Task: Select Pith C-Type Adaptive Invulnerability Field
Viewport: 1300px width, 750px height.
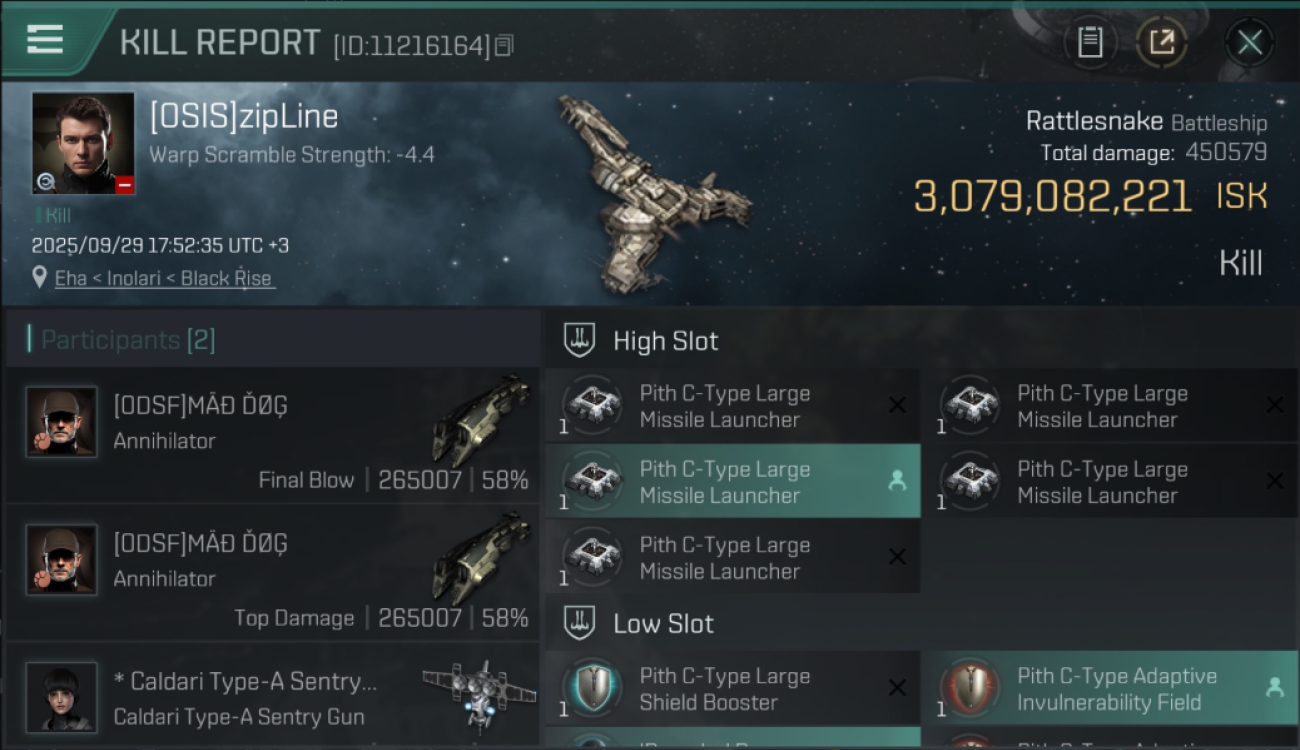Action: 1108,689
